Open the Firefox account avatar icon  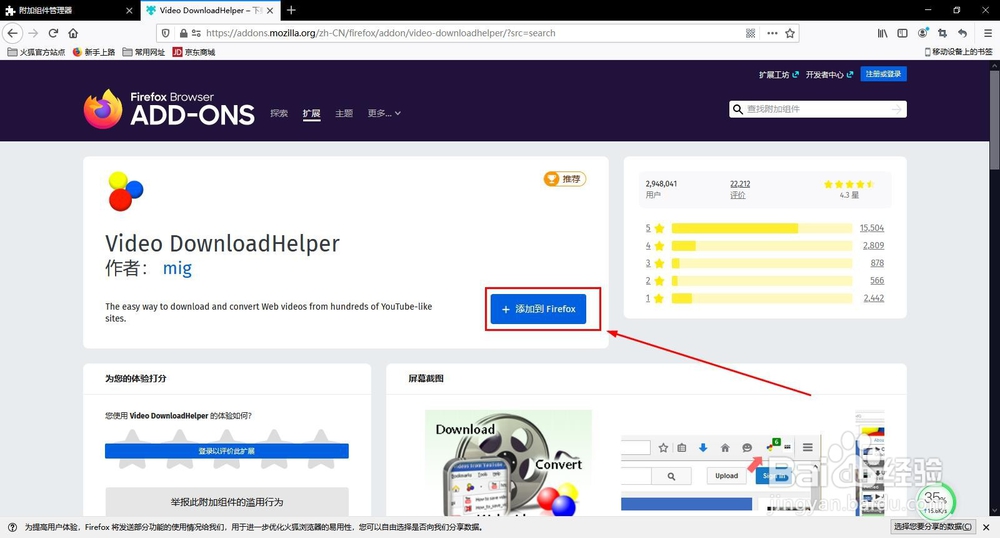tap(923, 33)
